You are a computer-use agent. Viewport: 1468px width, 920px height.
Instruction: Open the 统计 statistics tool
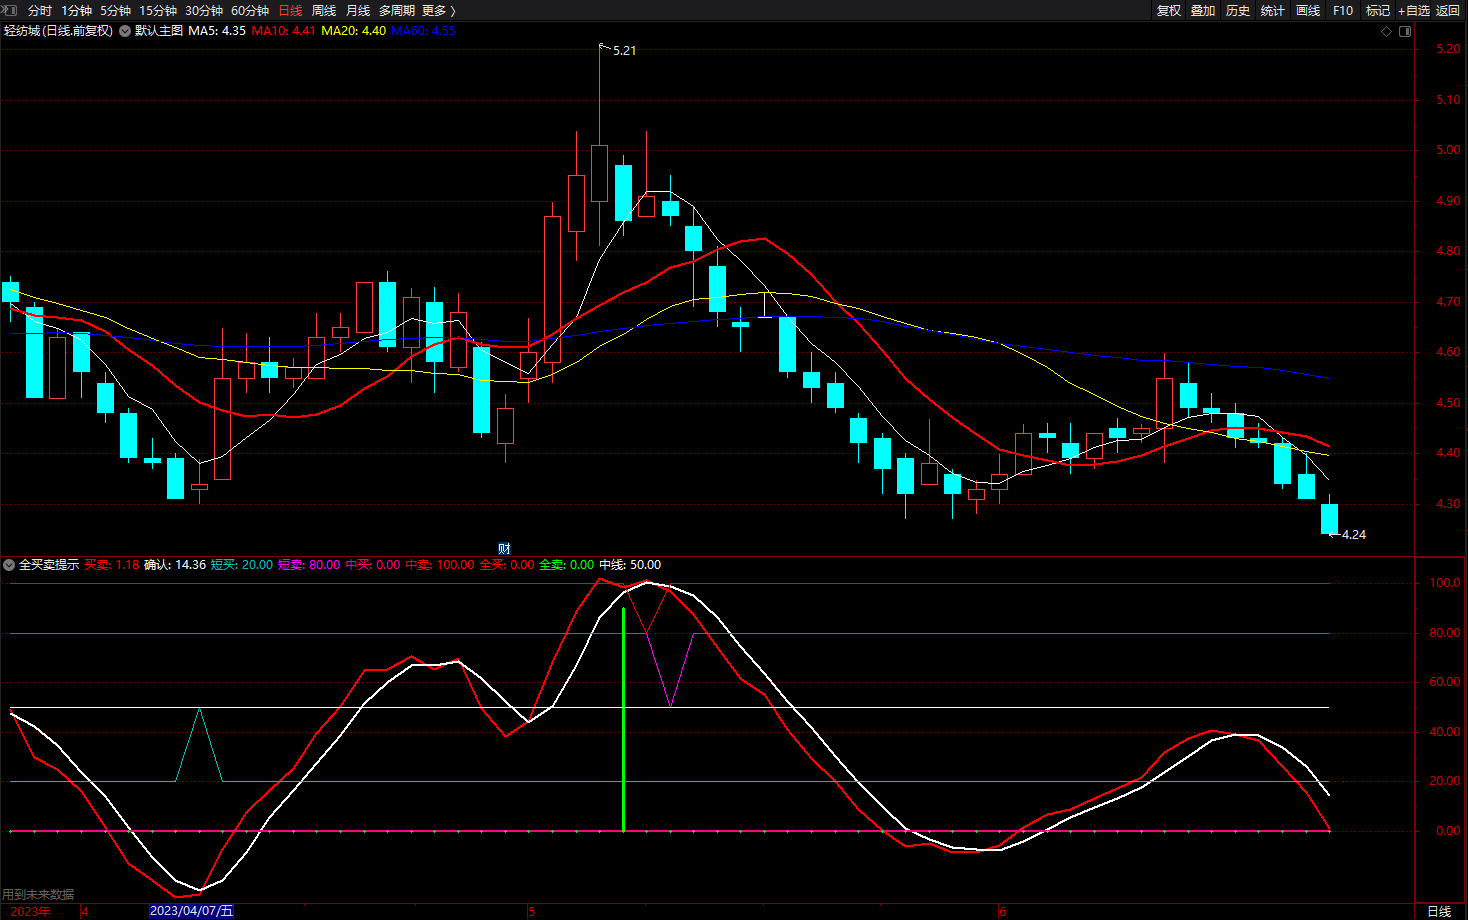coord(1273,10)
